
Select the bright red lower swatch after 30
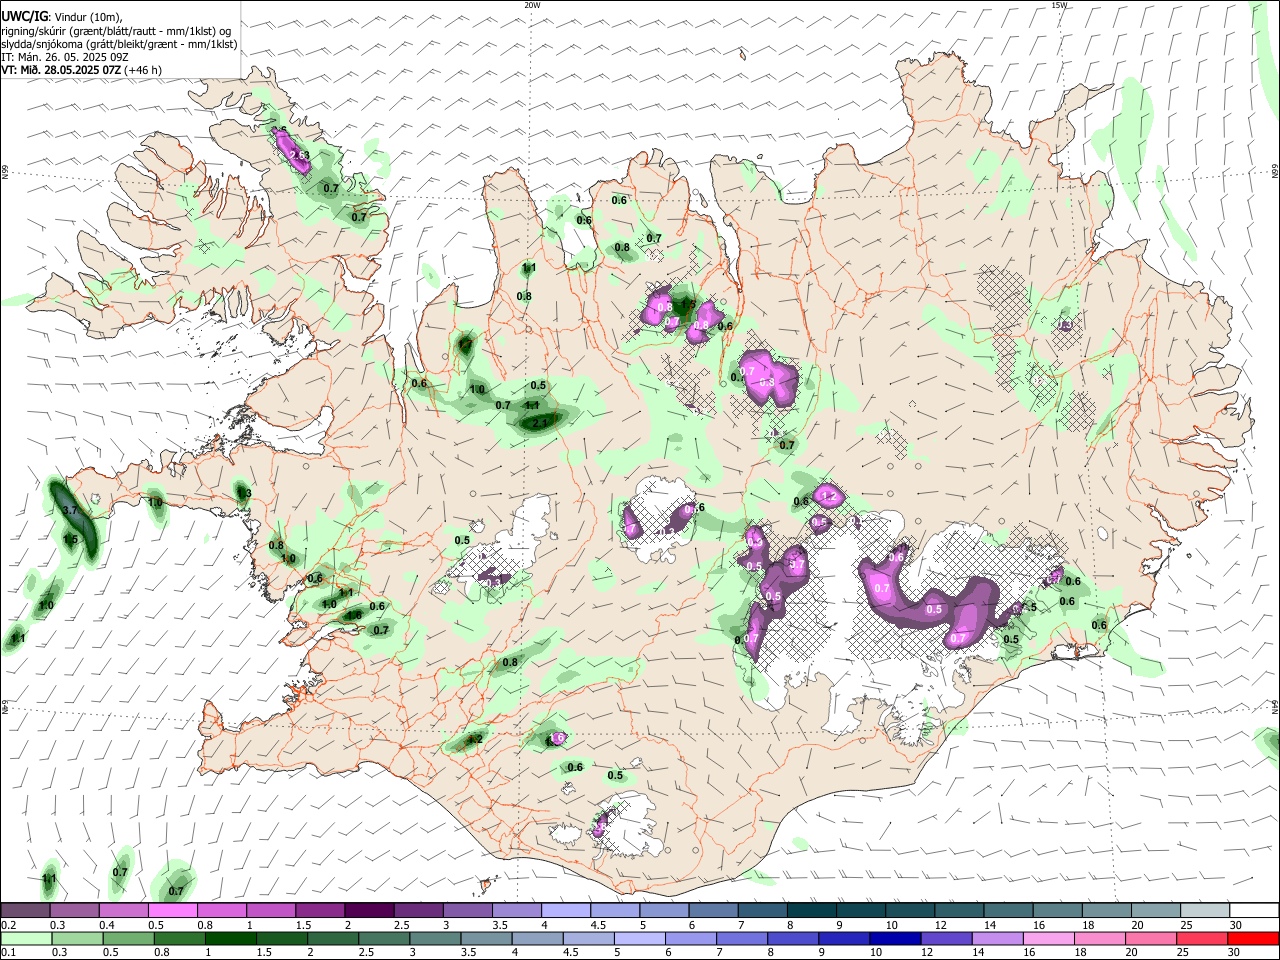[1253, 938]
